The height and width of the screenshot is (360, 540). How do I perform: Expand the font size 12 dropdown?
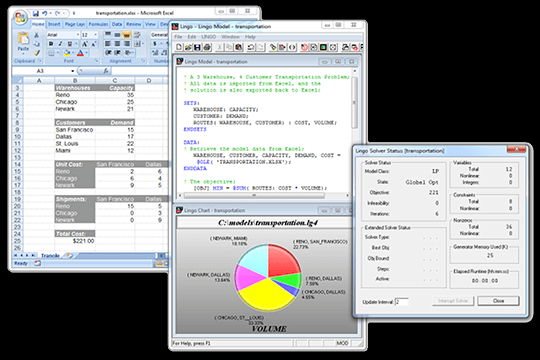pyautogui.click(x=95, y=35)
